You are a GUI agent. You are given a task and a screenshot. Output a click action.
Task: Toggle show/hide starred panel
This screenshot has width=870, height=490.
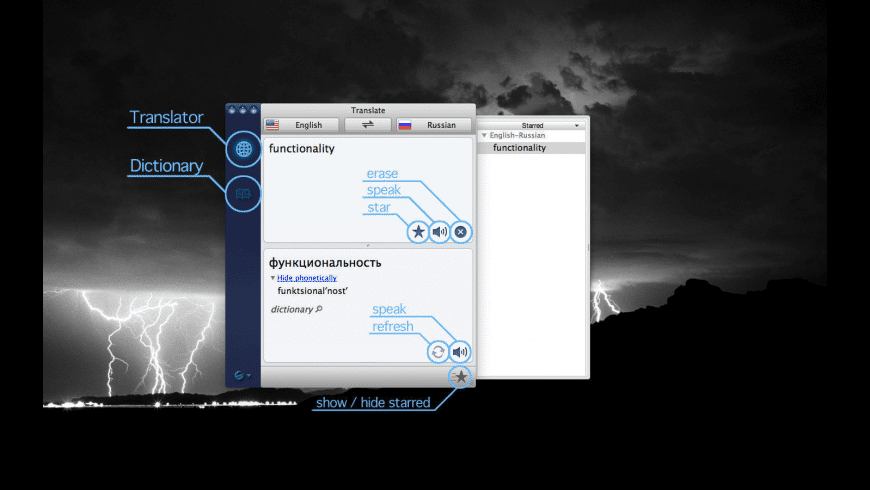(x=459, y=377)
